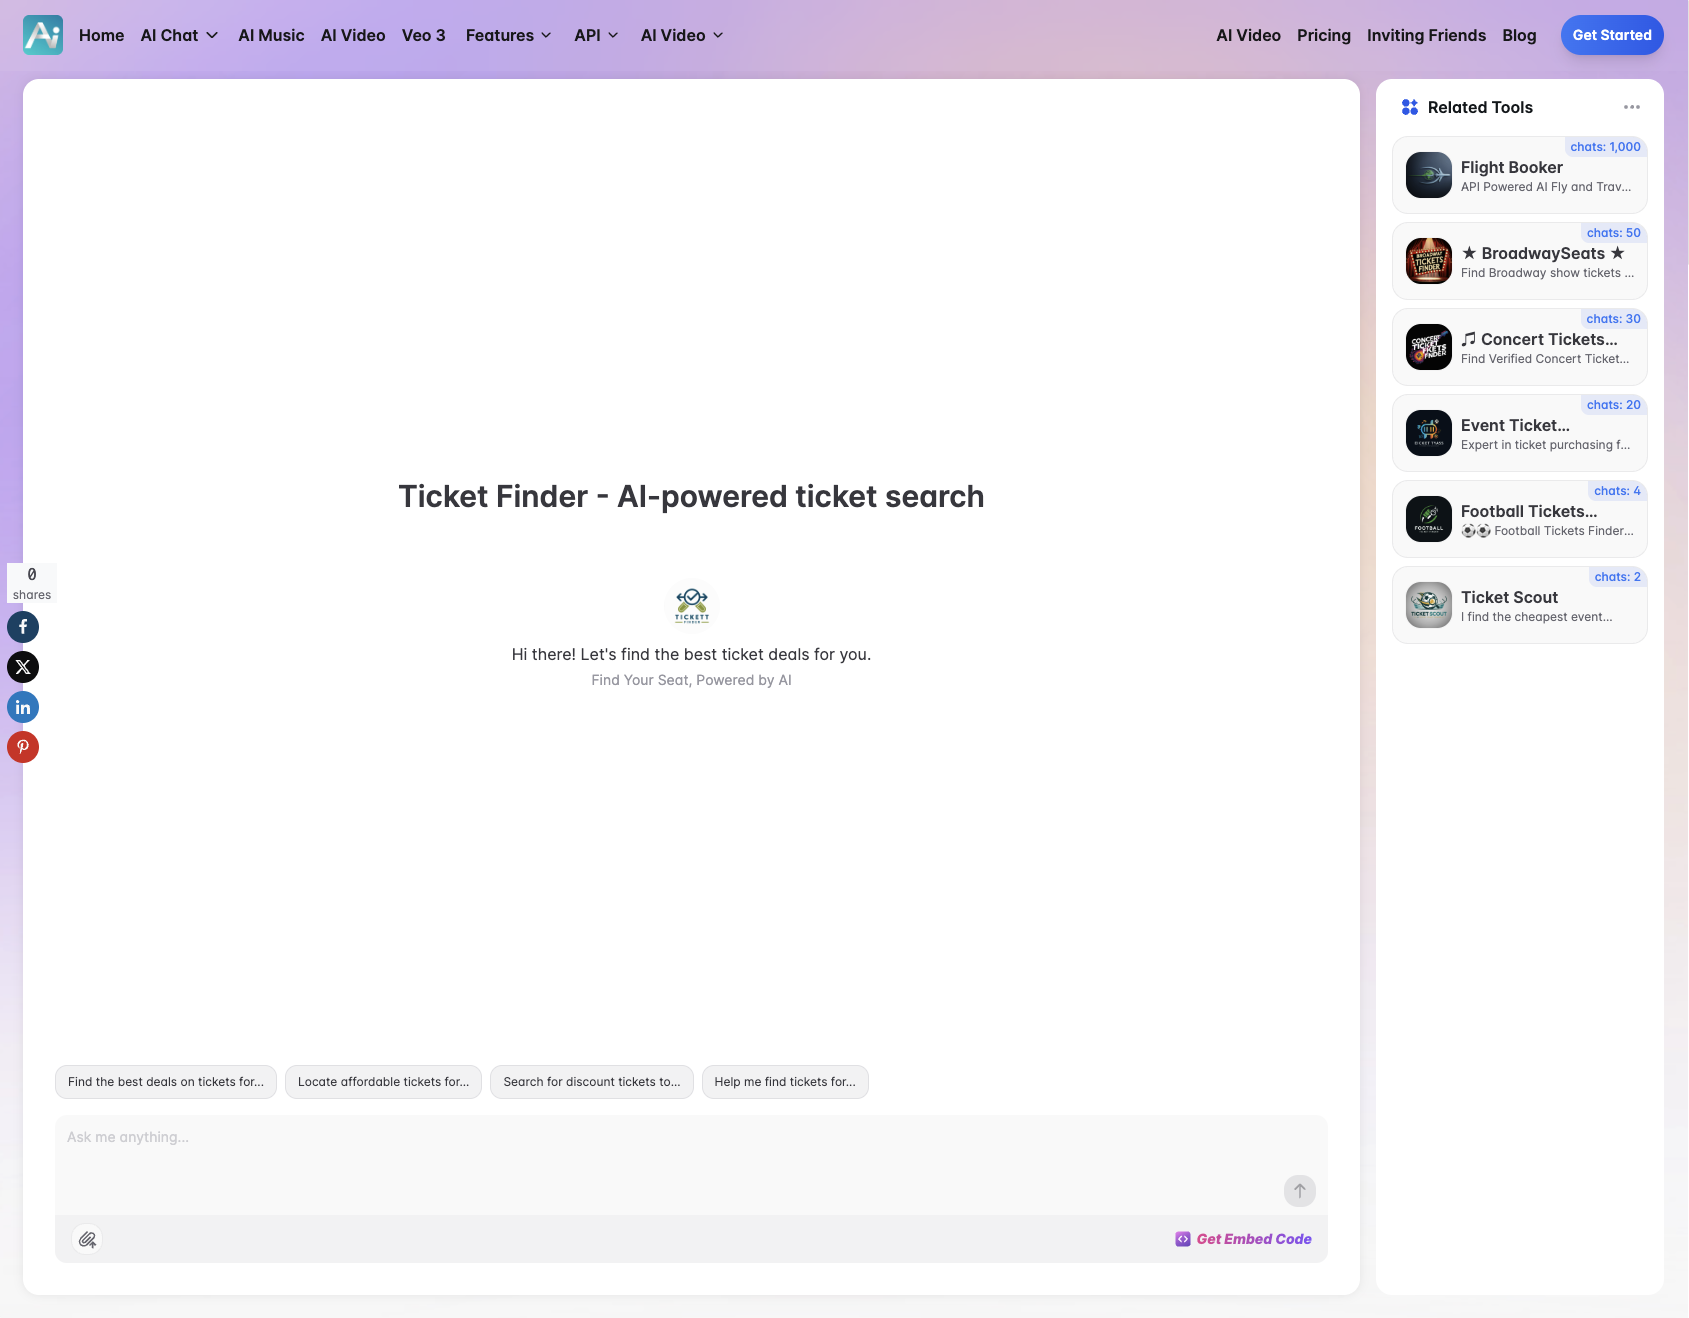The image size is (1689, 1318).
Task: Open the Veo 3 menu item
Action: (423, 35)
